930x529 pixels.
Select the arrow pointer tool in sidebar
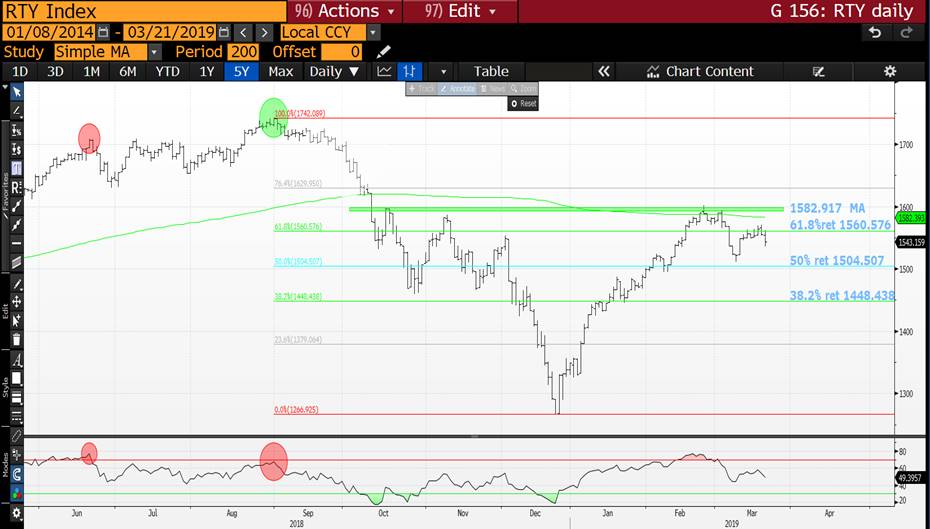tap(16, 92)
